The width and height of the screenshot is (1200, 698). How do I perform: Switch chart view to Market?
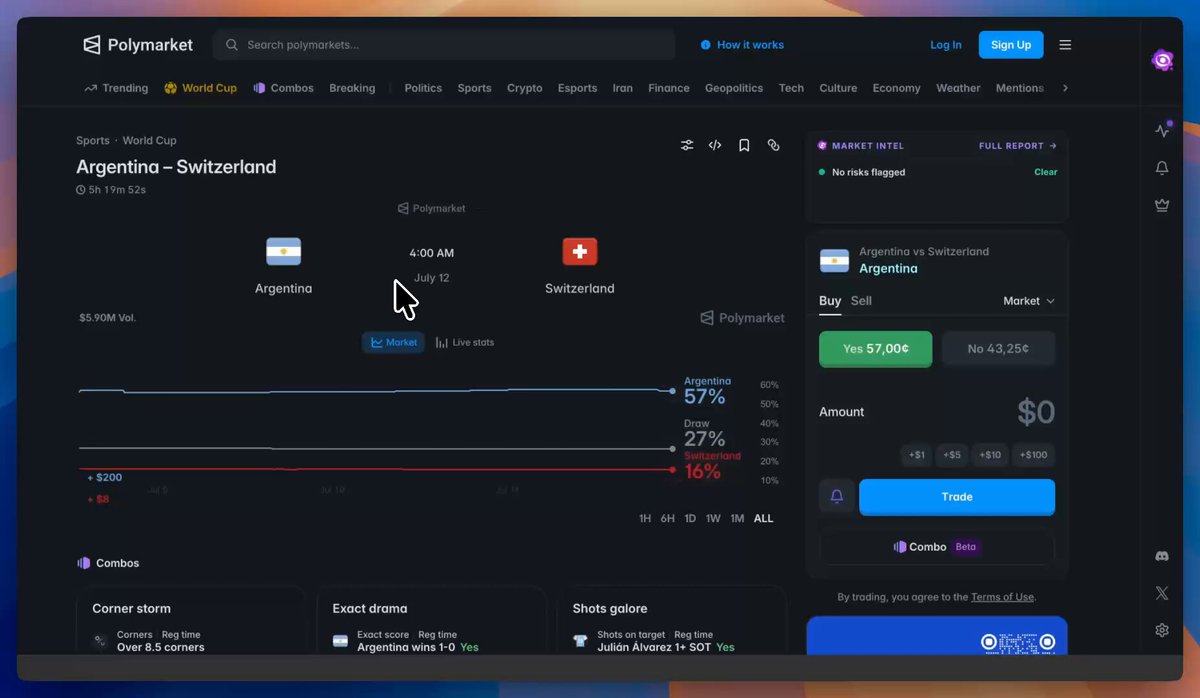tap(393, 342)
